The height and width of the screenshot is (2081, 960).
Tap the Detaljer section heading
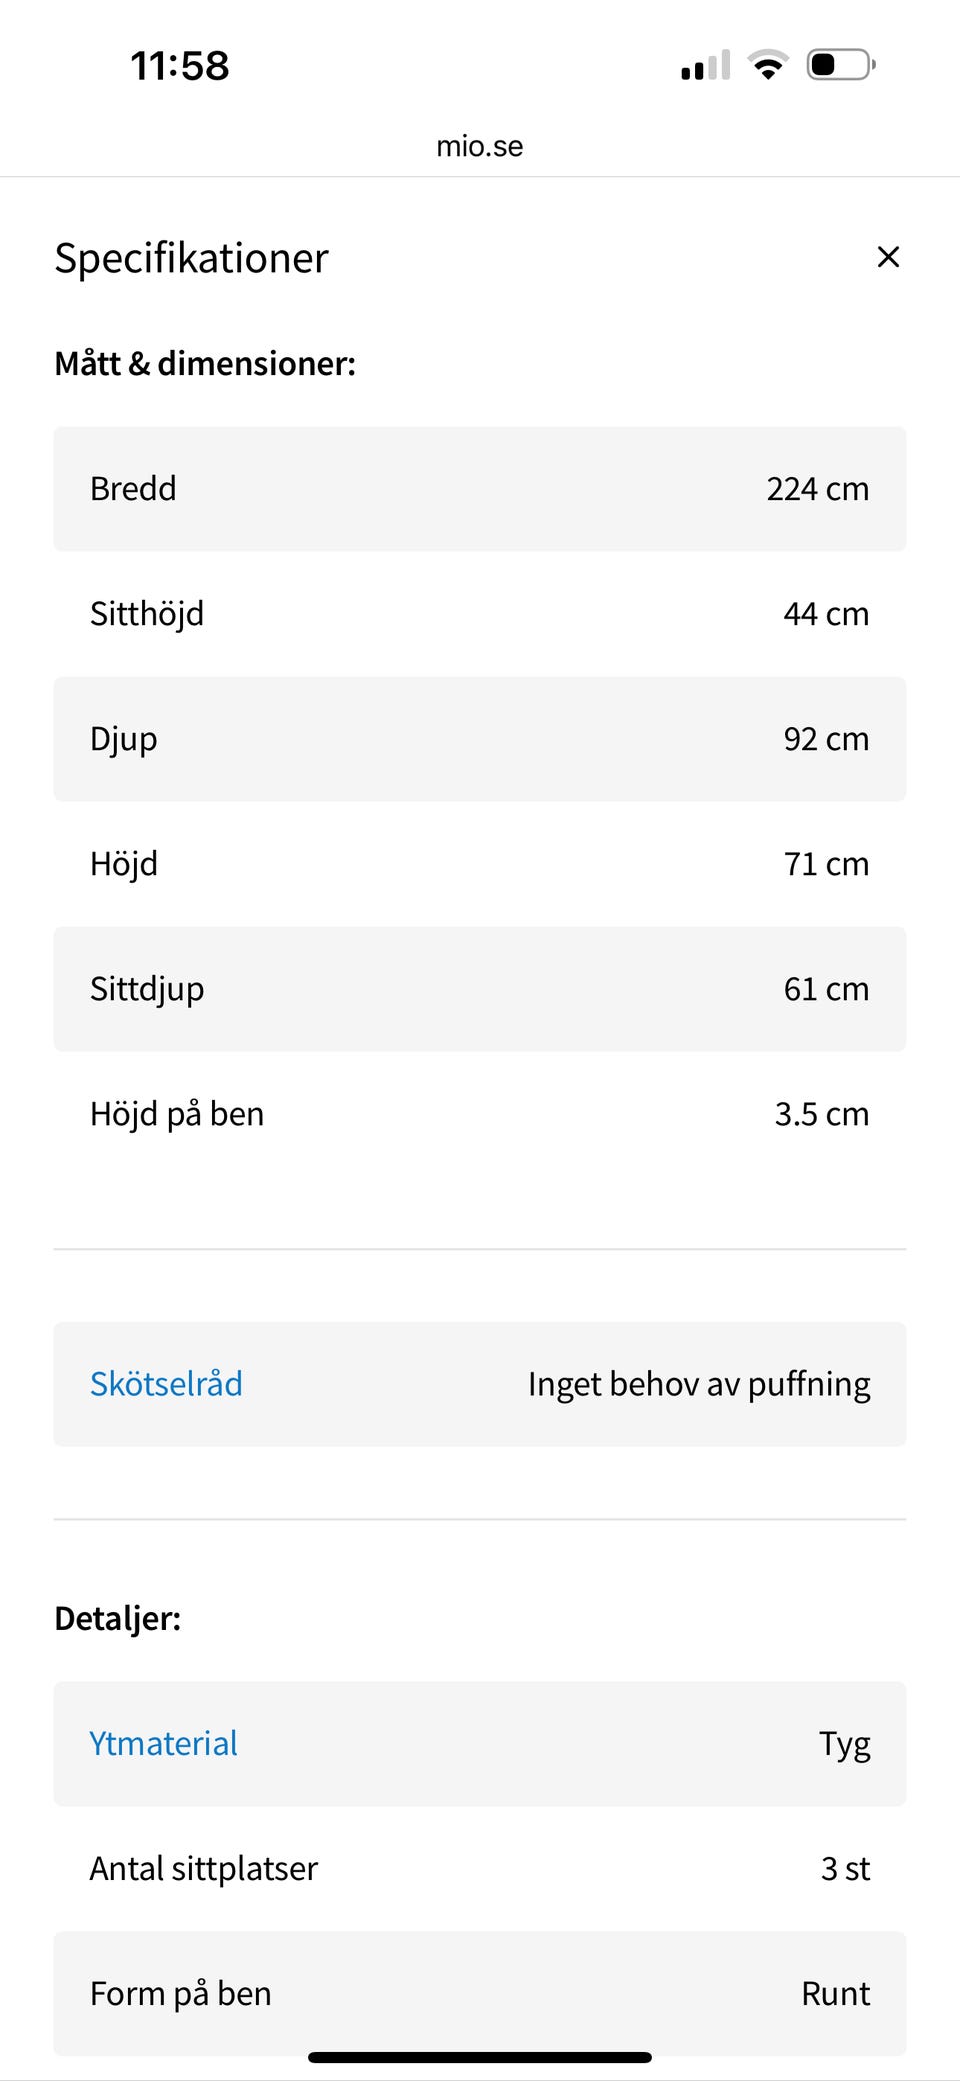(118, 1618)
